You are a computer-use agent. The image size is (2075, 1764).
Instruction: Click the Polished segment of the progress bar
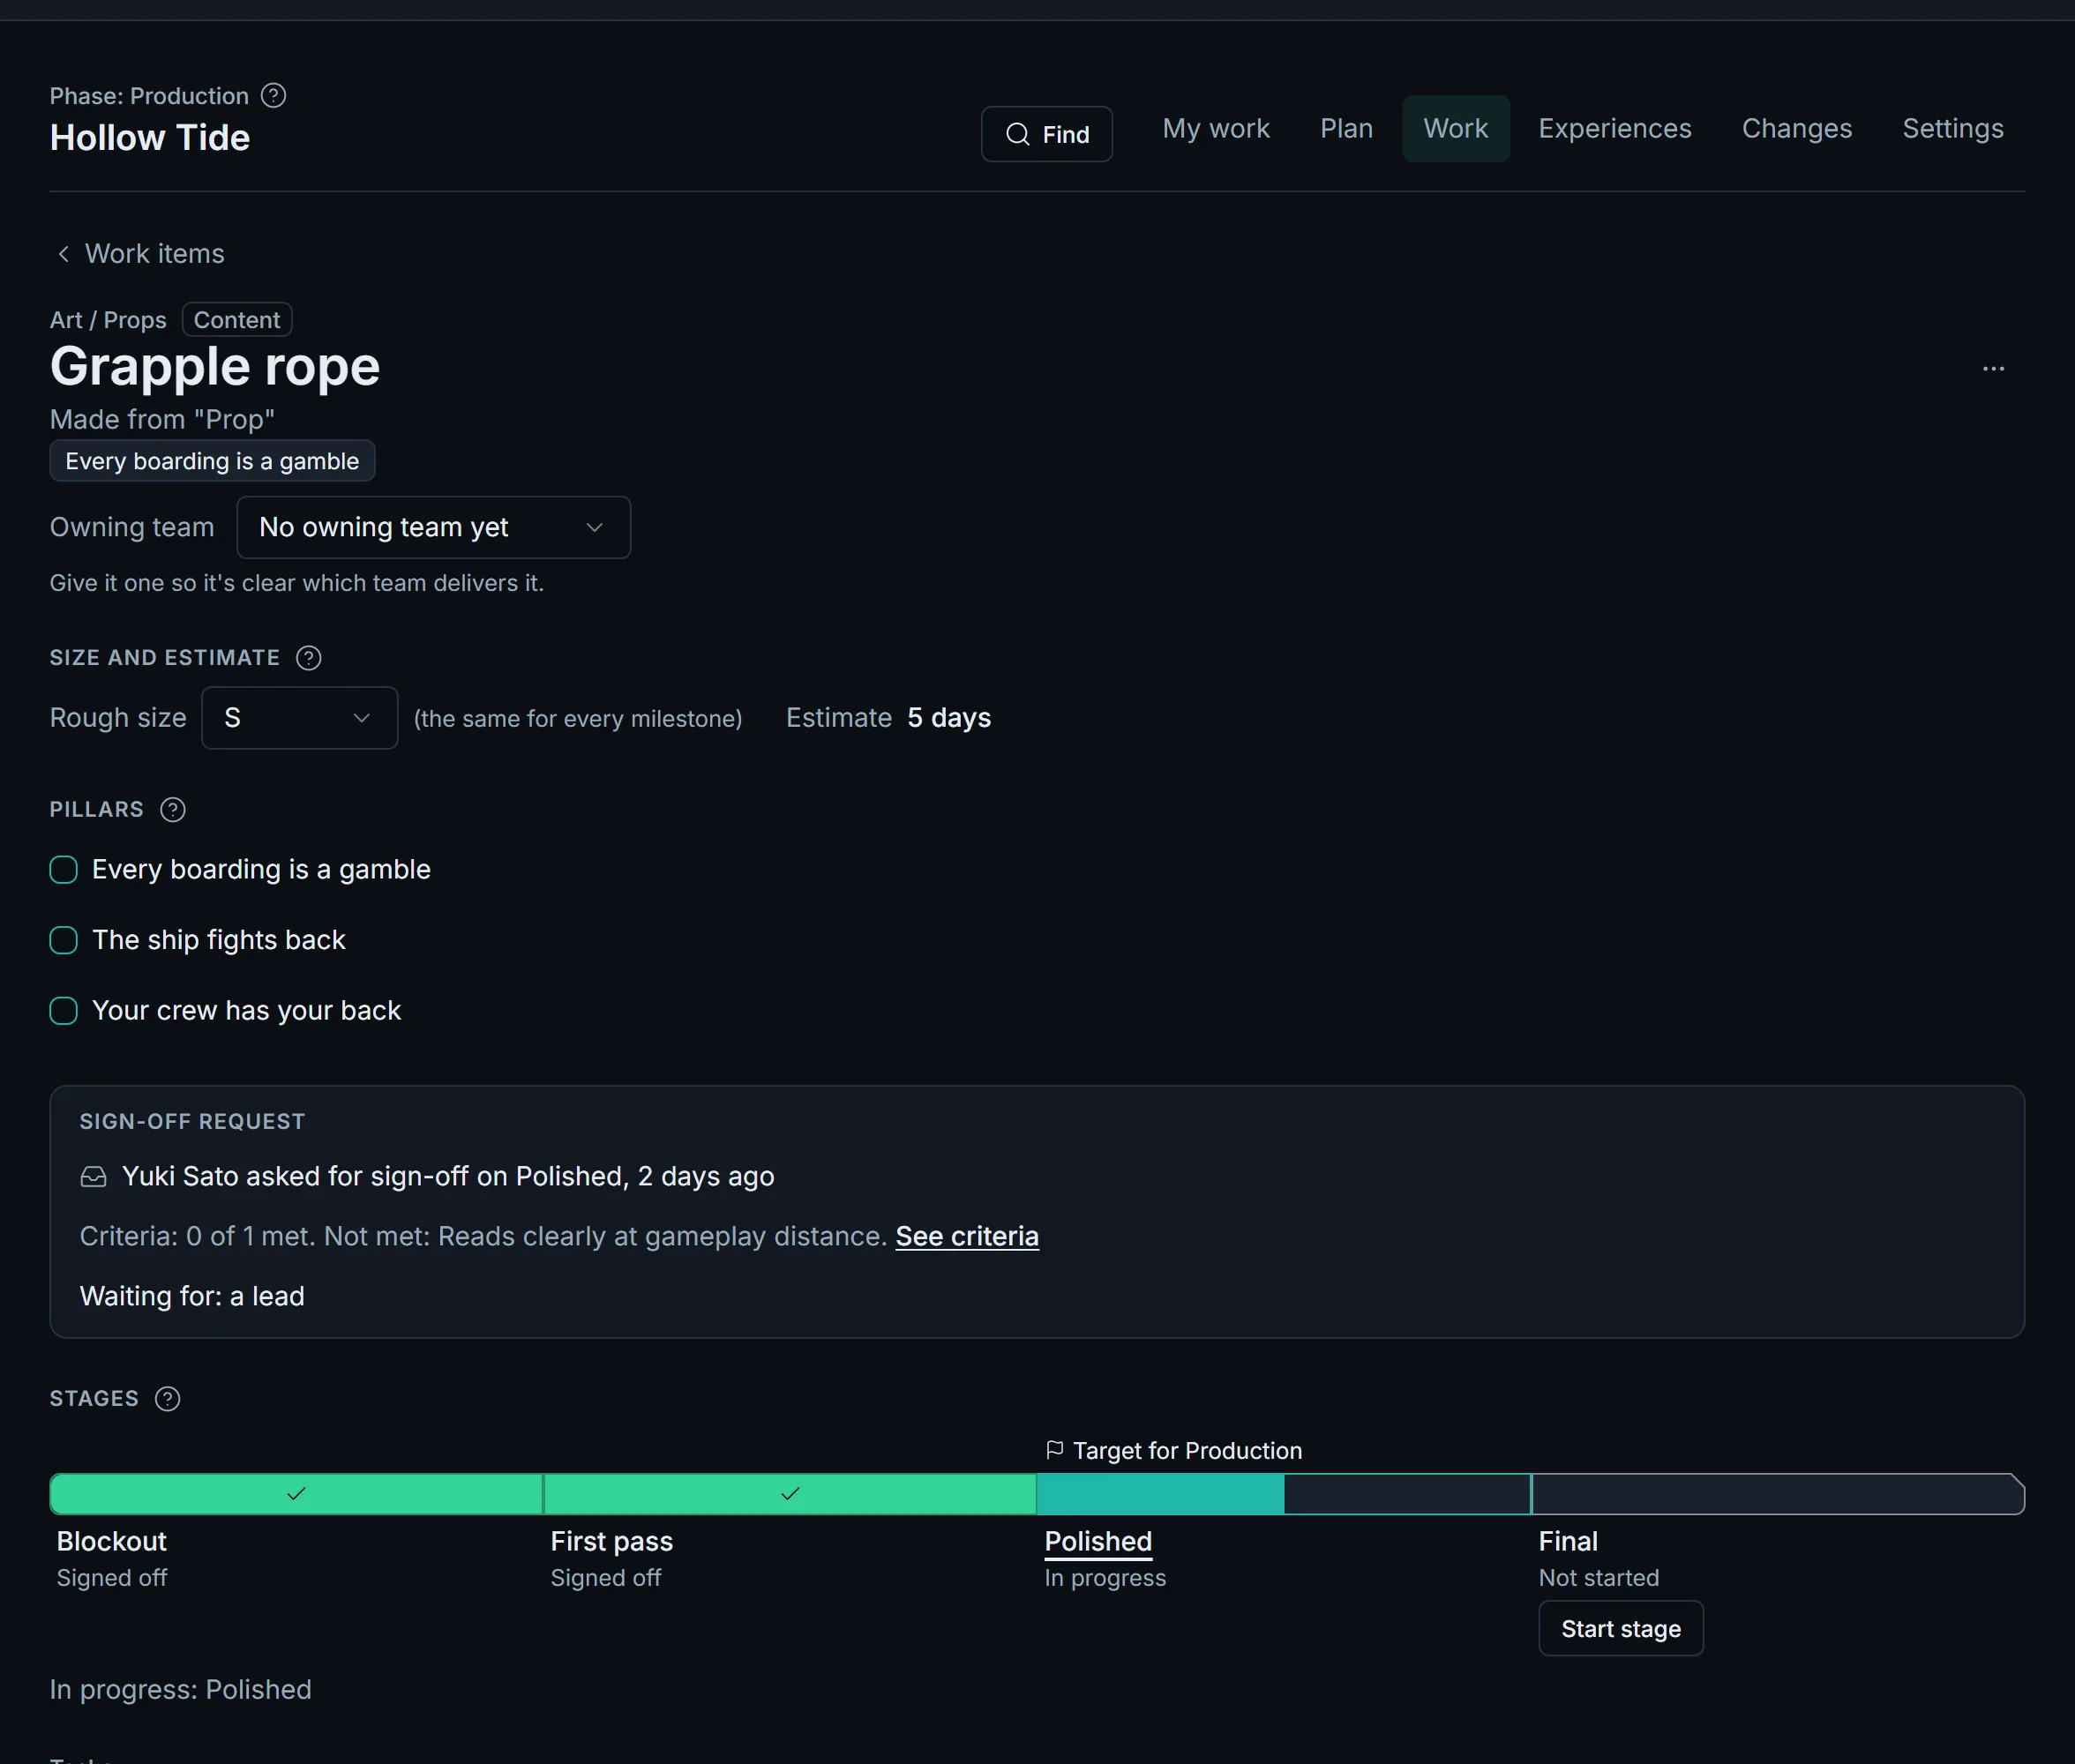pos(1283,1494)
